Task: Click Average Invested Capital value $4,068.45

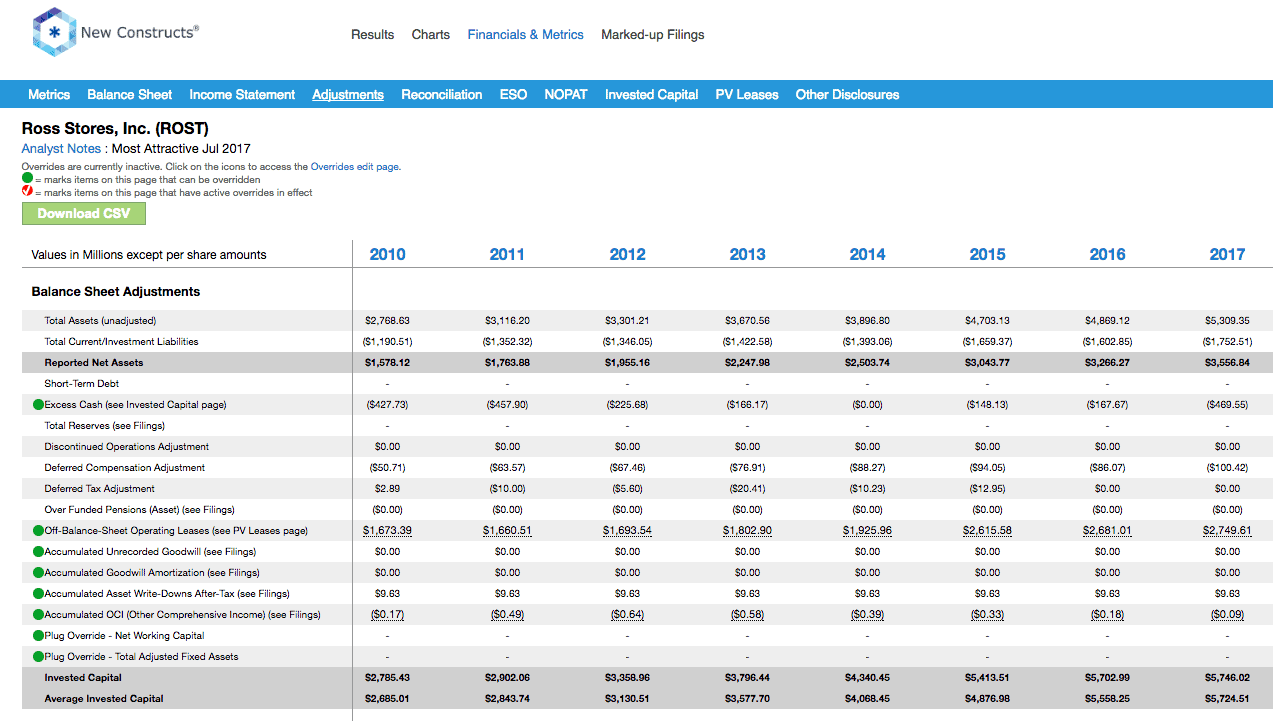Action: (867, 699)
